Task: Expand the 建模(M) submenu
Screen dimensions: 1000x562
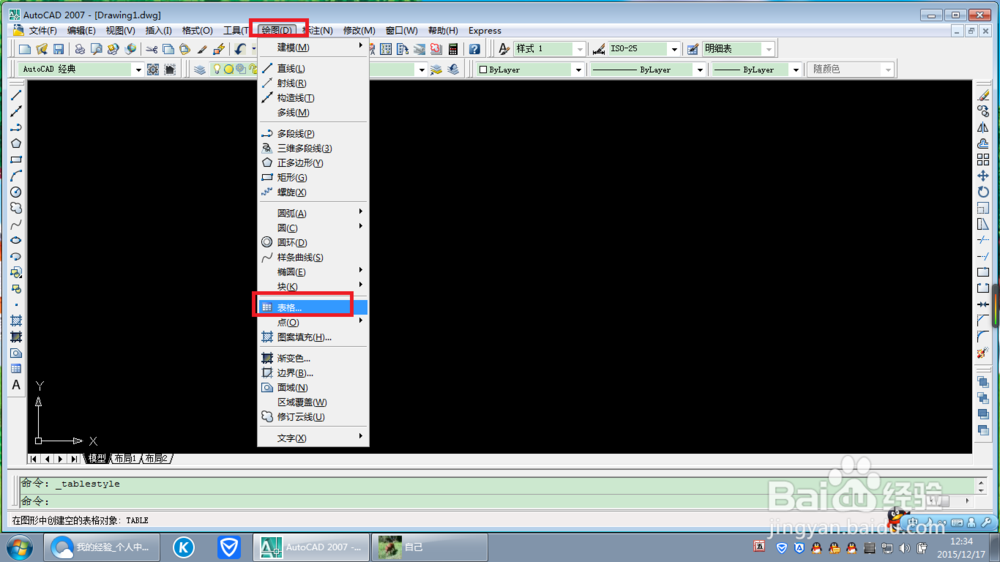Action: [x=312, y=47]
